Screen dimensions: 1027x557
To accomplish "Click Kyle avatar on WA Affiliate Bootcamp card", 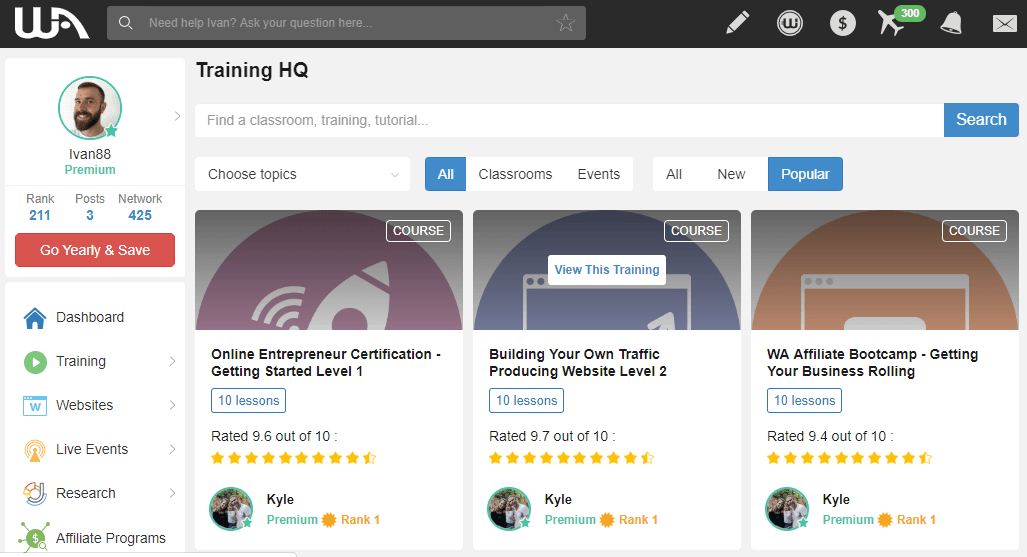I will tap(787, 509).
